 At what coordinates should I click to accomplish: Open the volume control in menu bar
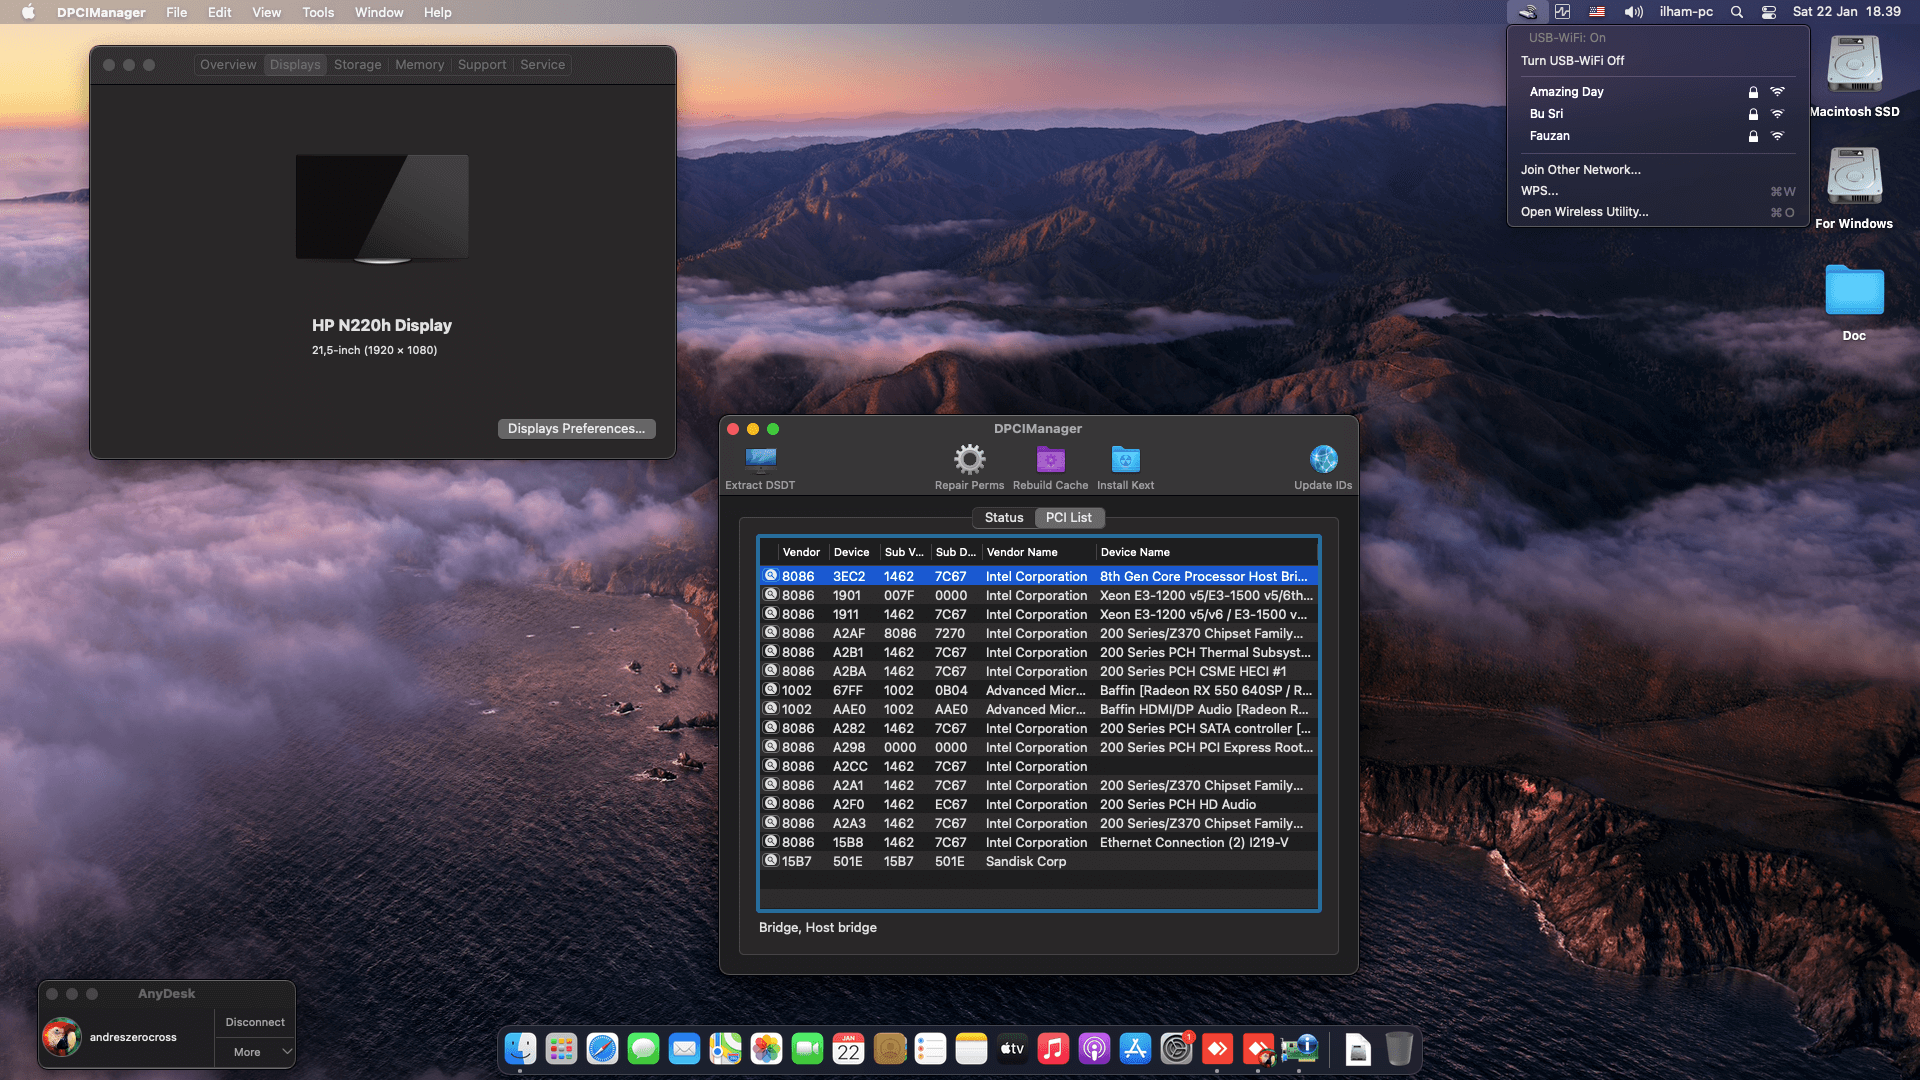point(1633,12)
